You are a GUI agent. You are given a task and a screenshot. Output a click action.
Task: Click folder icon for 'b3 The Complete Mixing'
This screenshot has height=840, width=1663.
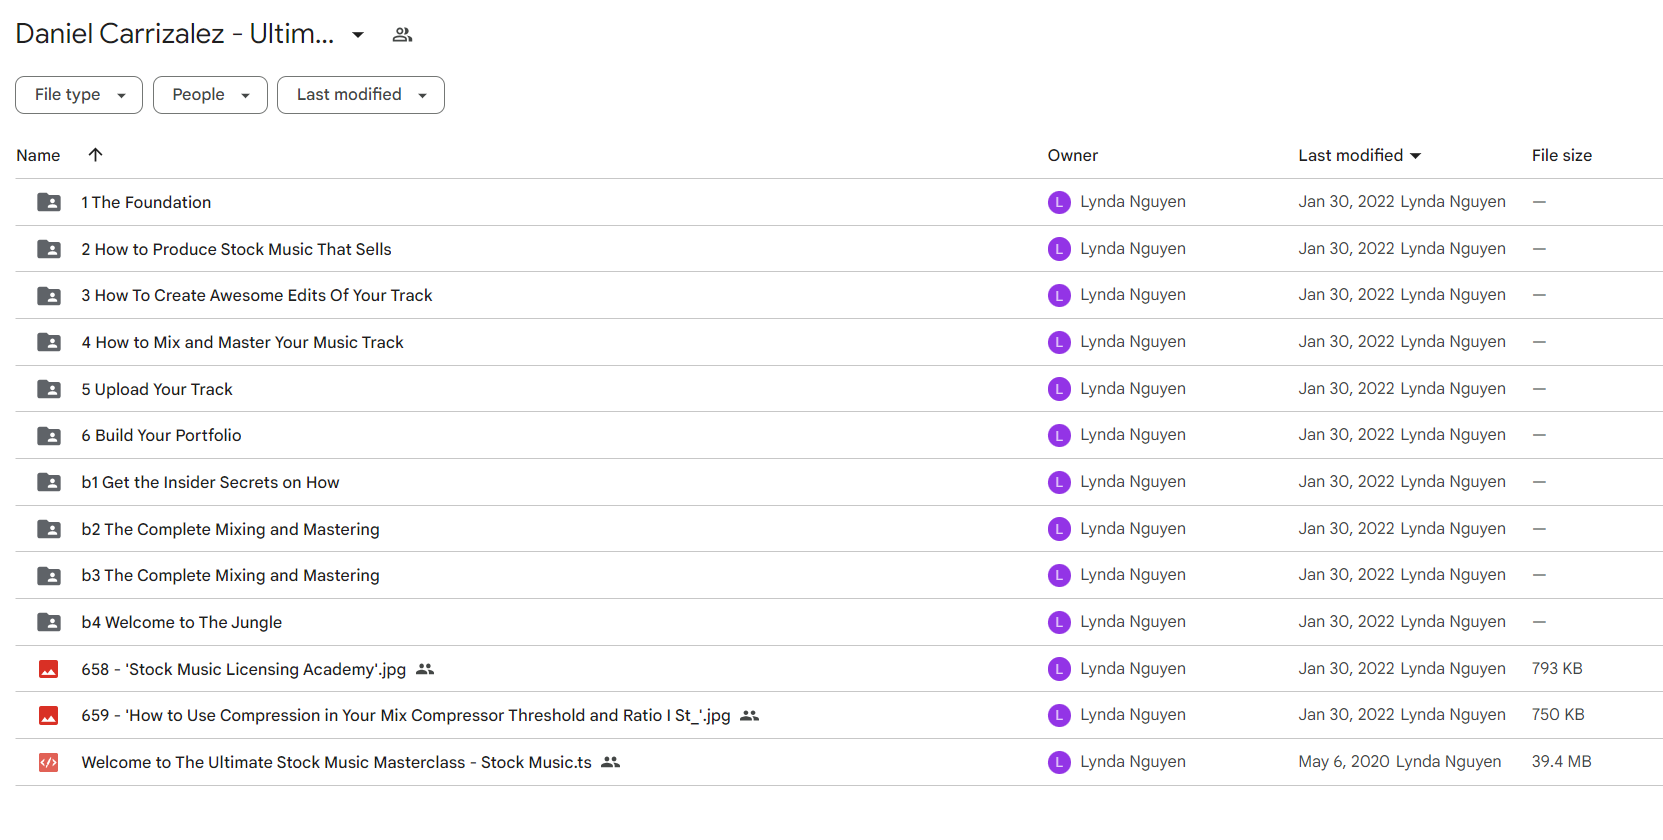[x=49, y=576]
